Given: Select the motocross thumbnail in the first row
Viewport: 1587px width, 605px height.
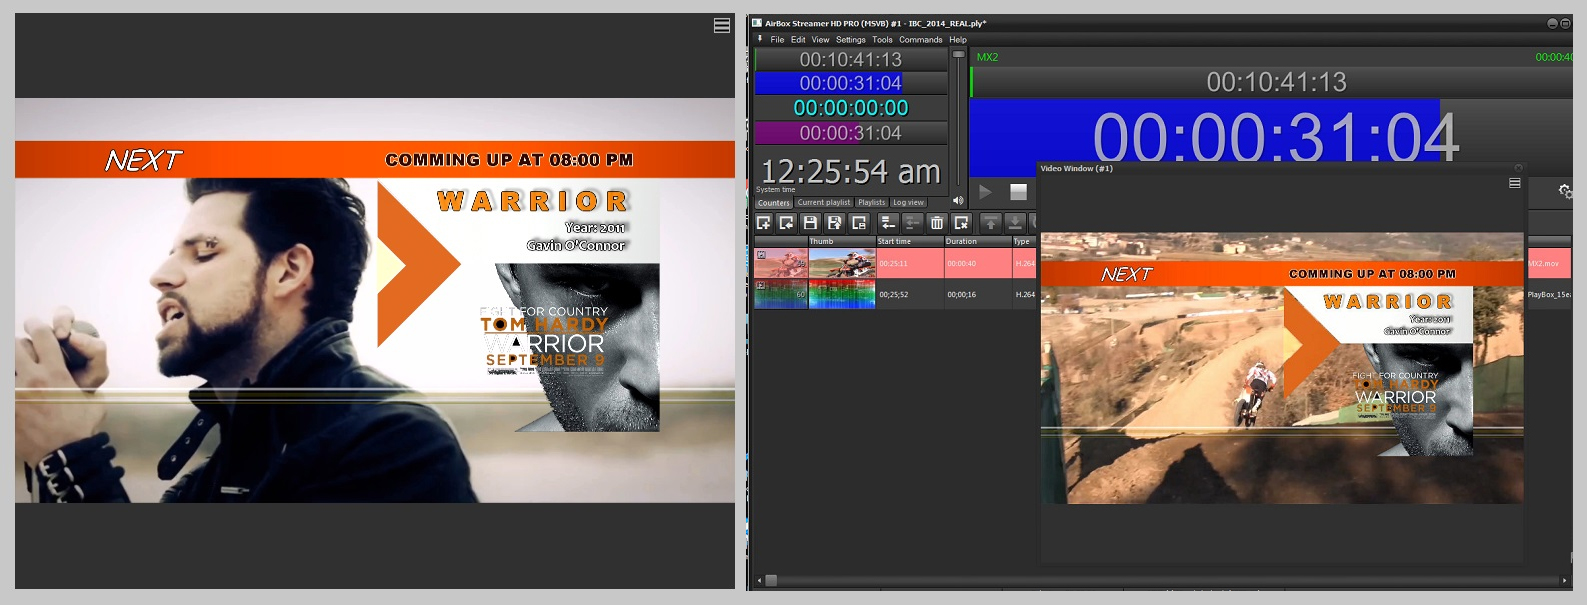Looking at the screenshot, I should [x=842, y=263].
